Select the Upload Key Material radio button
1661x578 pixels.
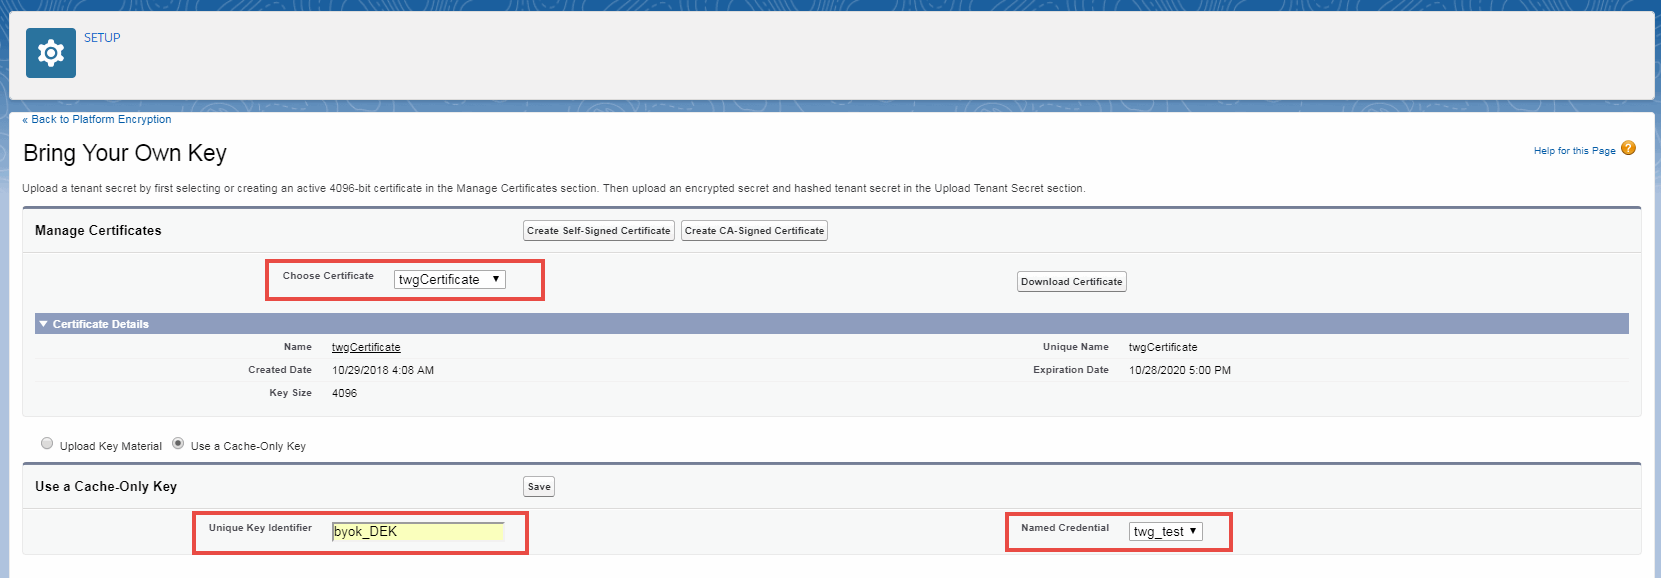(x=47, y=443)
